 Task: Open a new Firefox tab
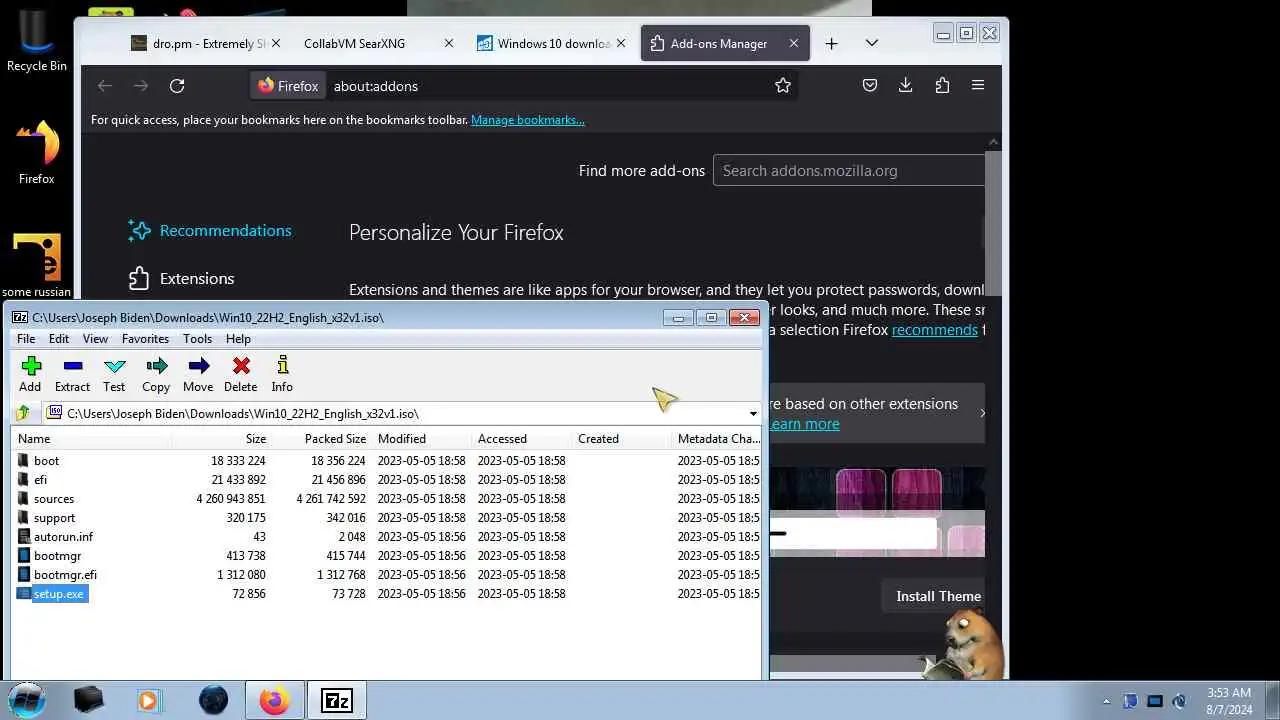[831, 44]
